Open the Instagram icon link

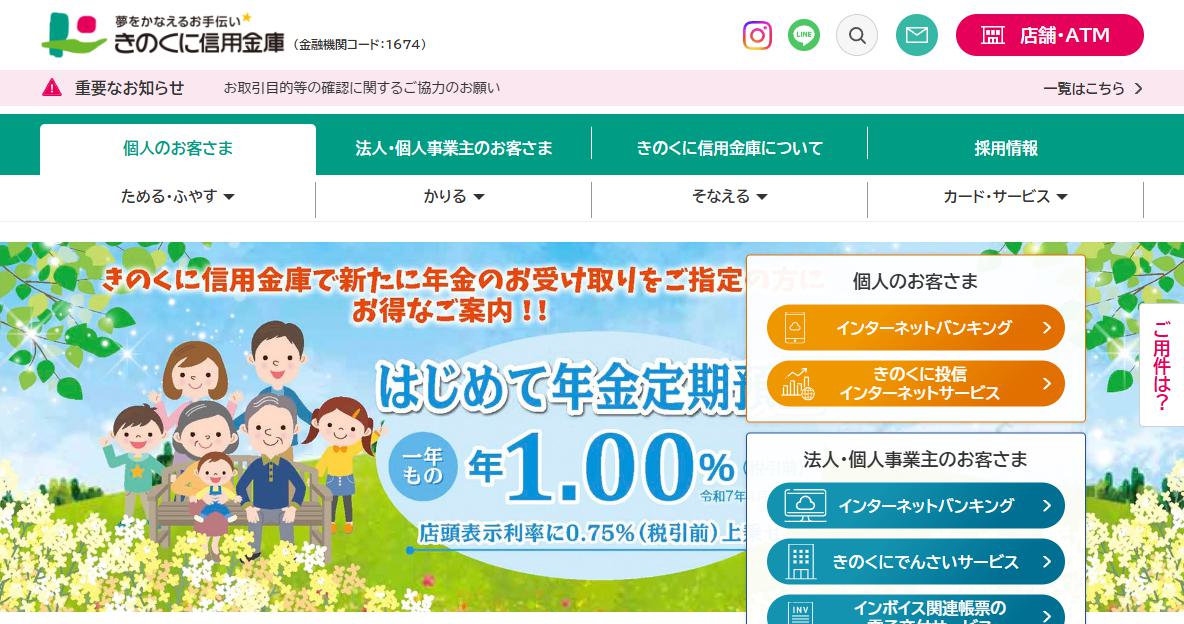click(757, 36)
